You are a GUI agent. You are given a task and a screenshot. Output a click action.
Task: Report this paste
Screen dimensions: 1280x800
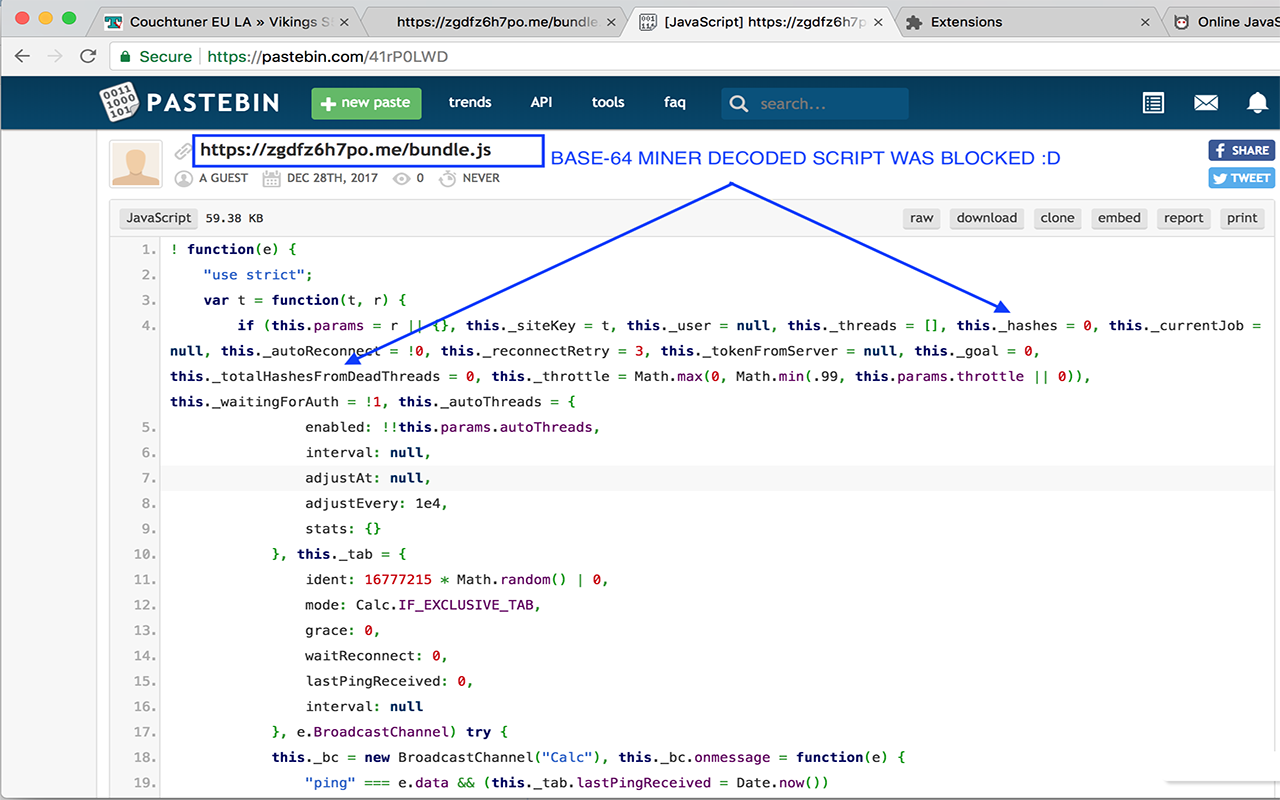1184,218
